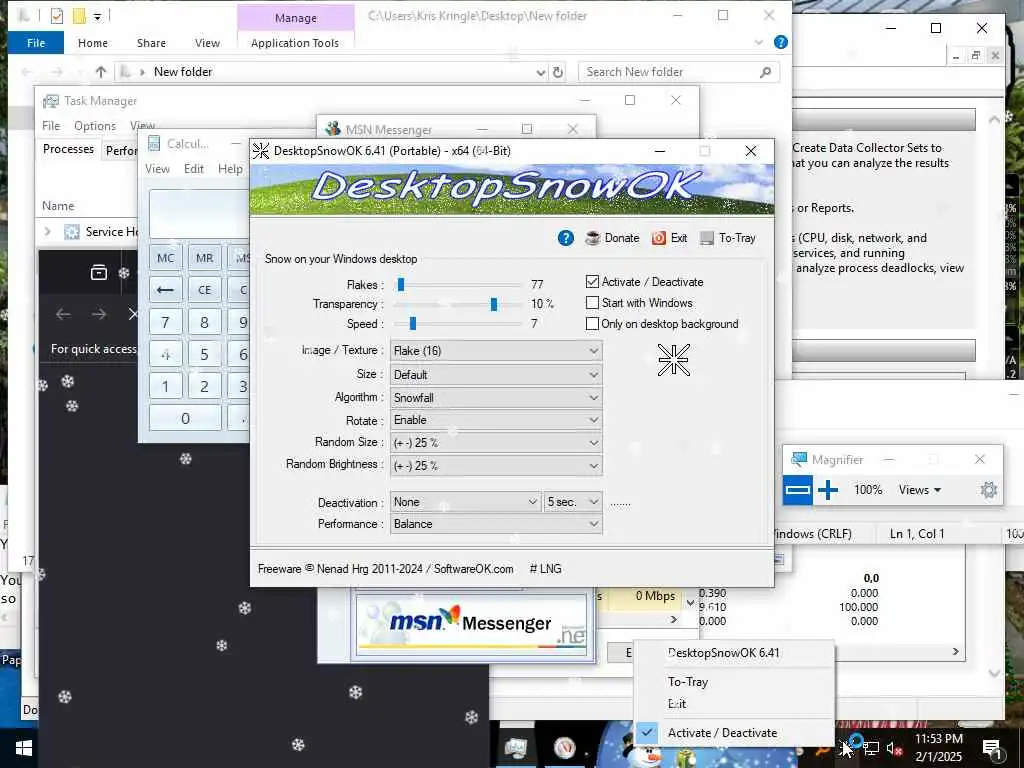Click Calculator number 0 key

pos(185,418)
